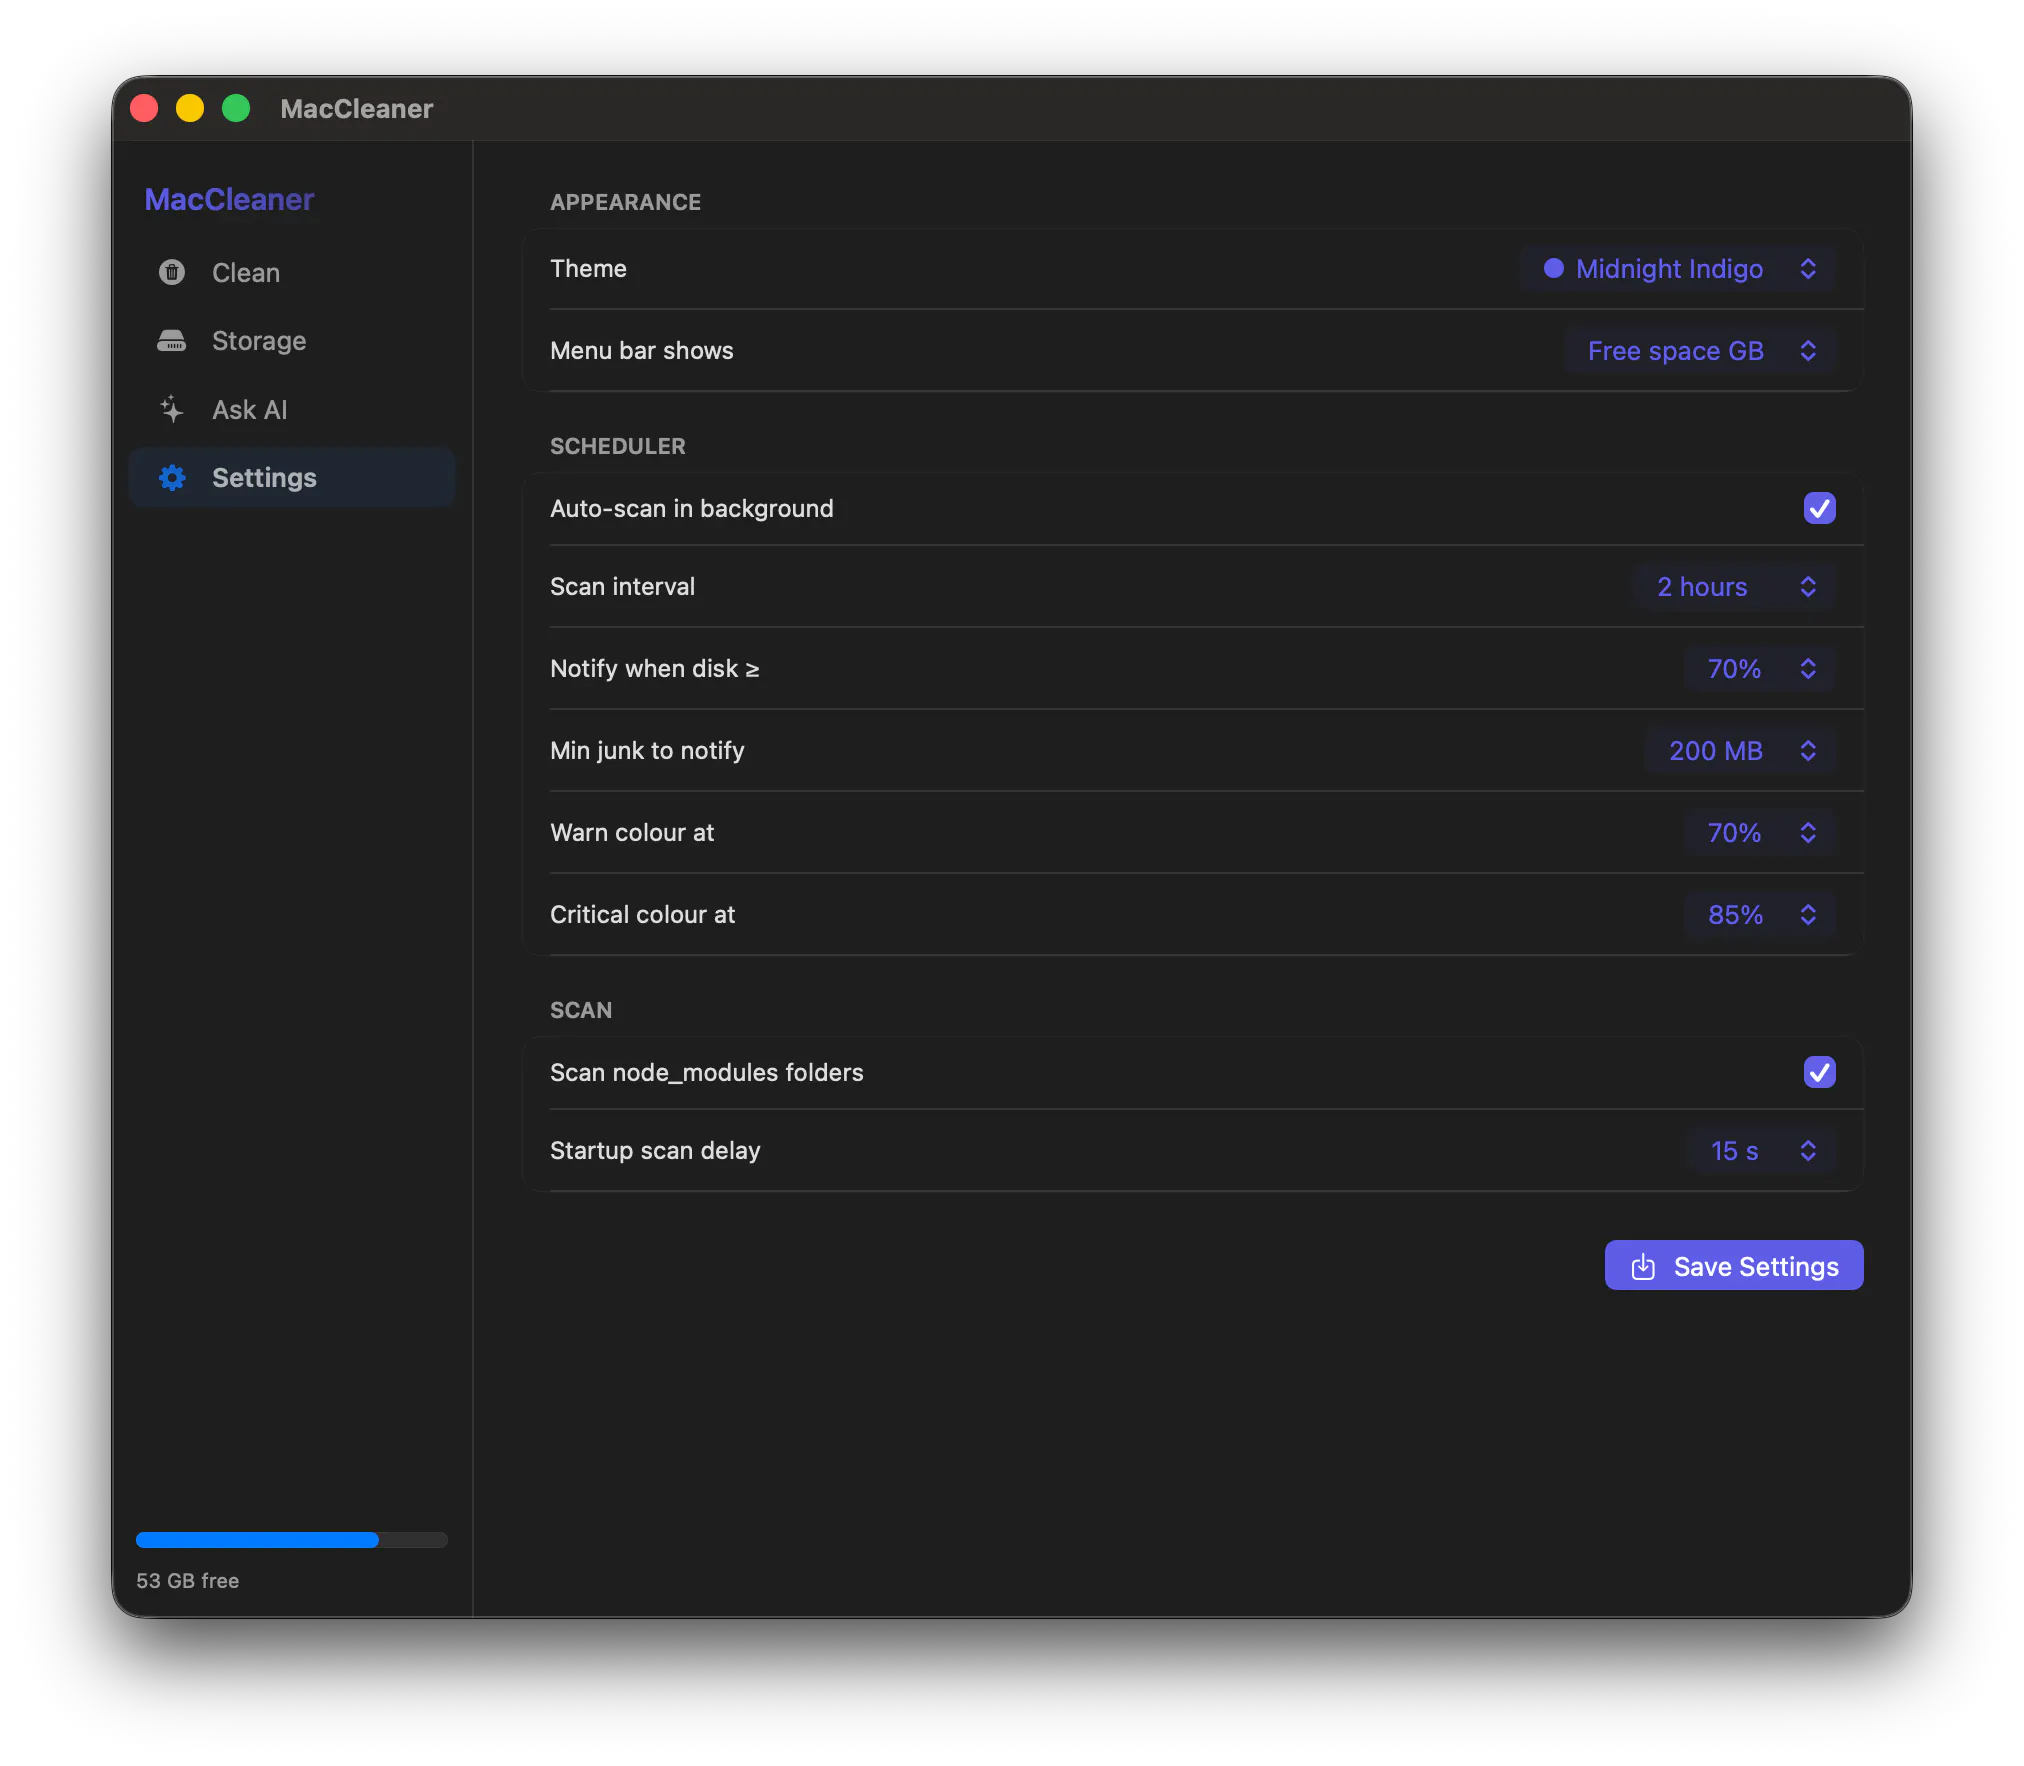The height and width of the screenshot is (1766, 2024).
Task: Close the MacCleaner window with red button
Action: (x=145, y=108)
